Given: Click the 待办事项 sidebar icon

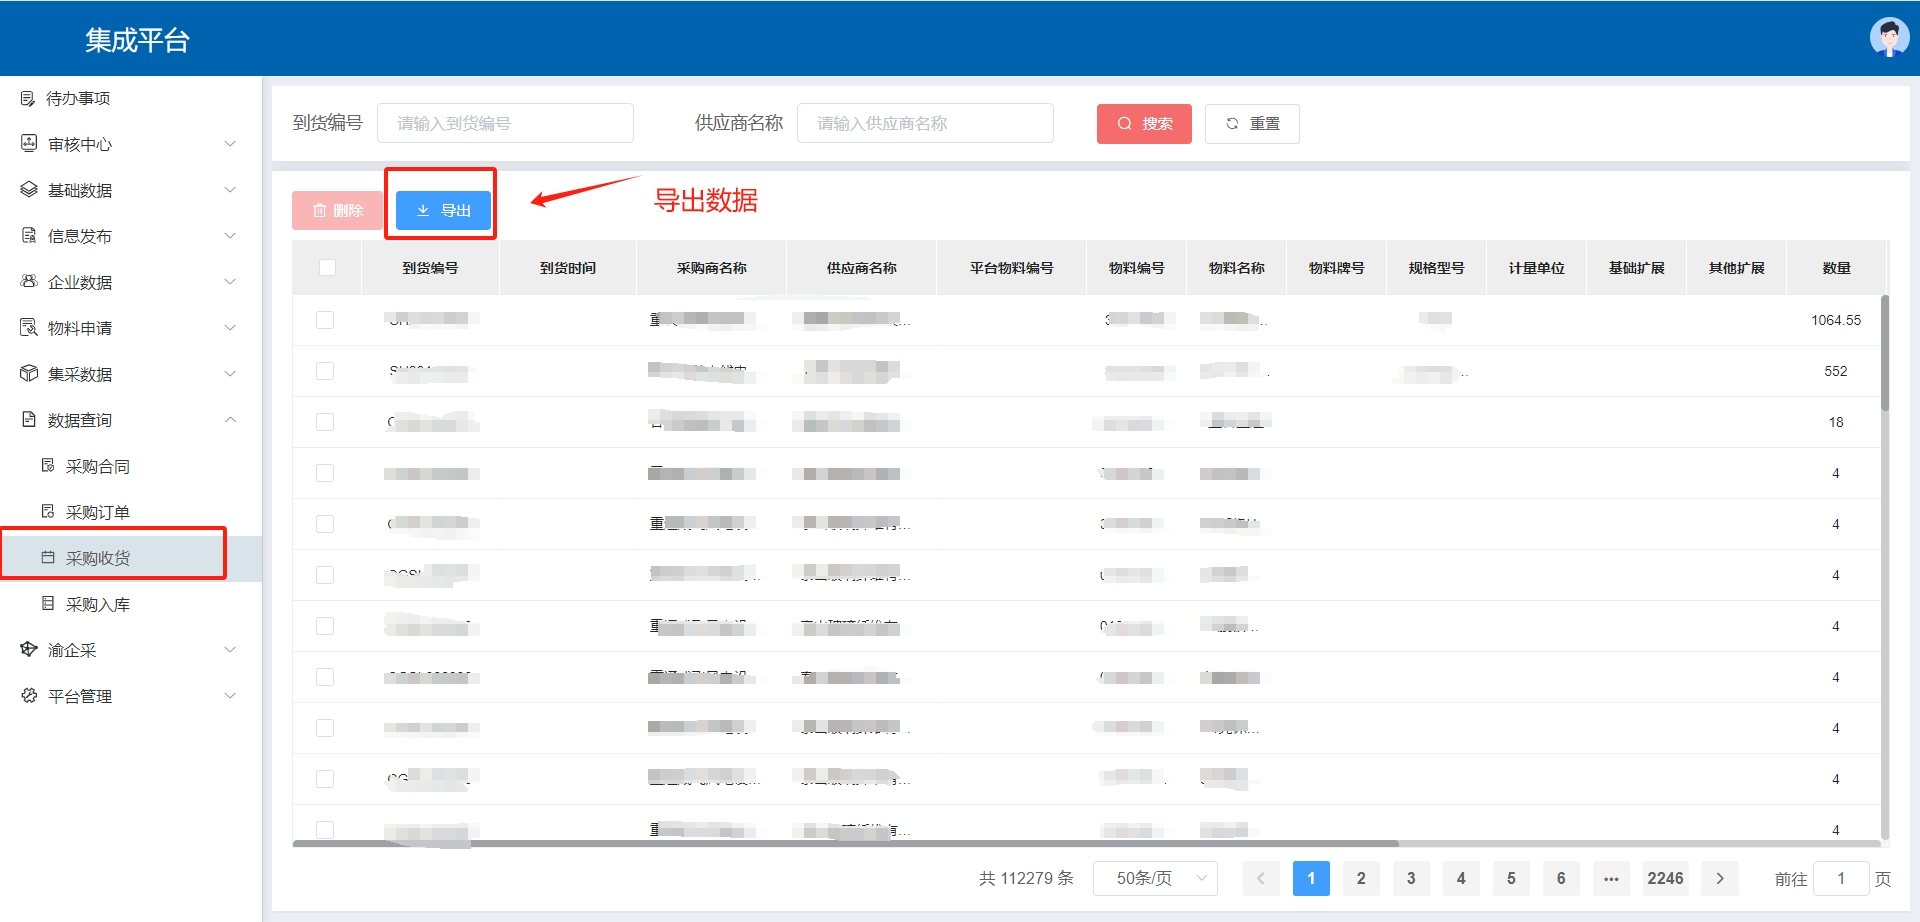Looking at the screenshot, I should pos(28,98).
